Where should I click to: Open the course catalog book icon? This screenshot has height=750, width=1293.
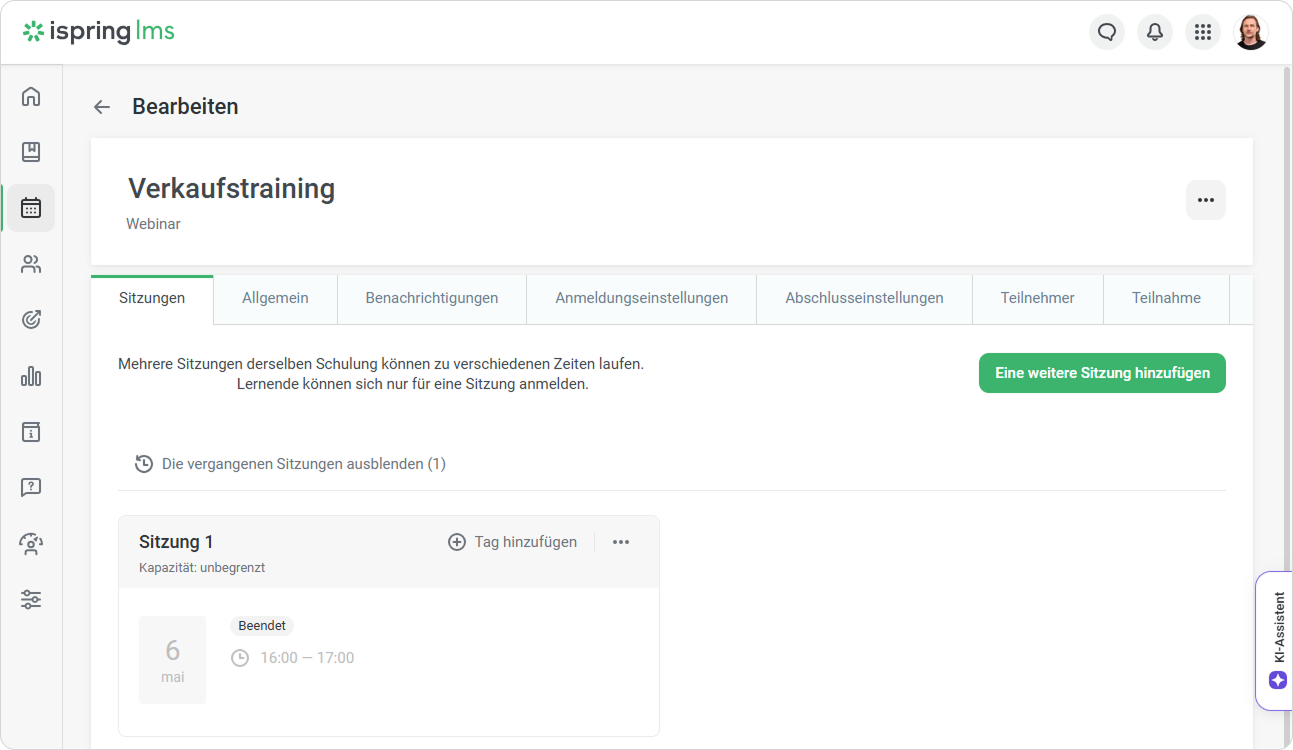(x=31, y=152)
